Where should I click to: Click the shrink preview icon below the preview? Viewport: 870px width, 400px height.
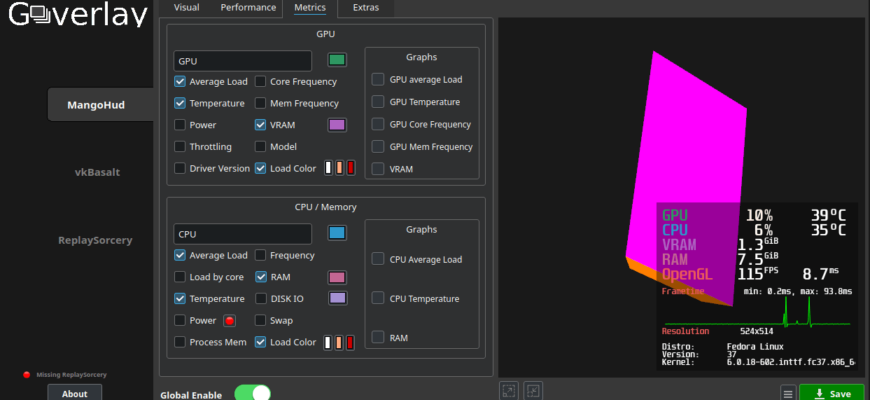533,391
